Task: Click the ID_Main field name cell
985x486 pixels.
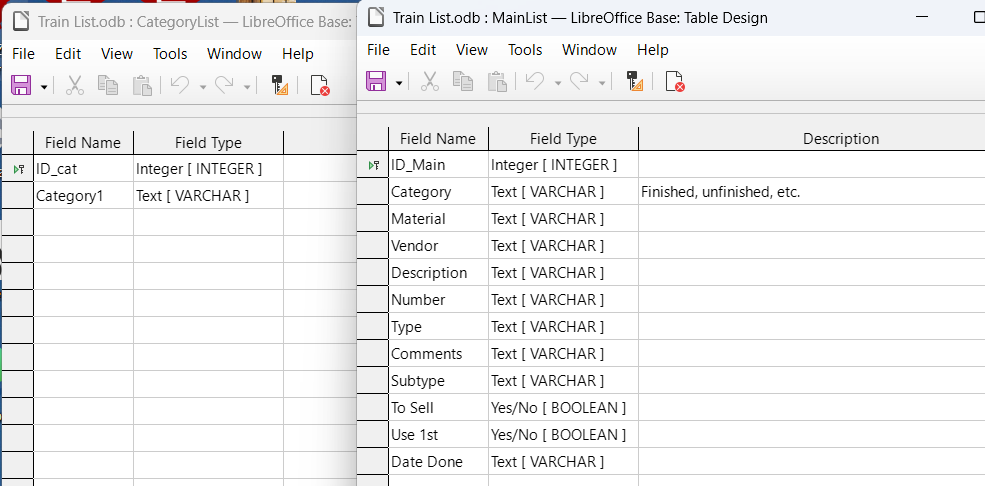Action: tap(438, 165)
